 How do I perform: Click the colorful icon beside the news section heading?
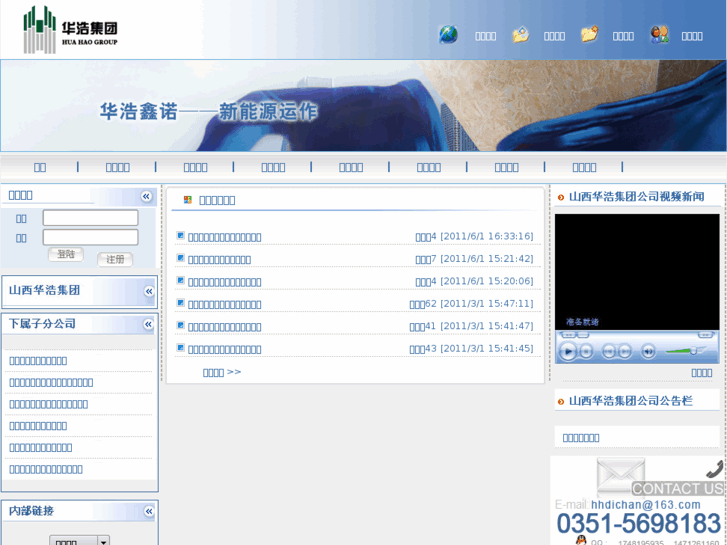(188, 200)
